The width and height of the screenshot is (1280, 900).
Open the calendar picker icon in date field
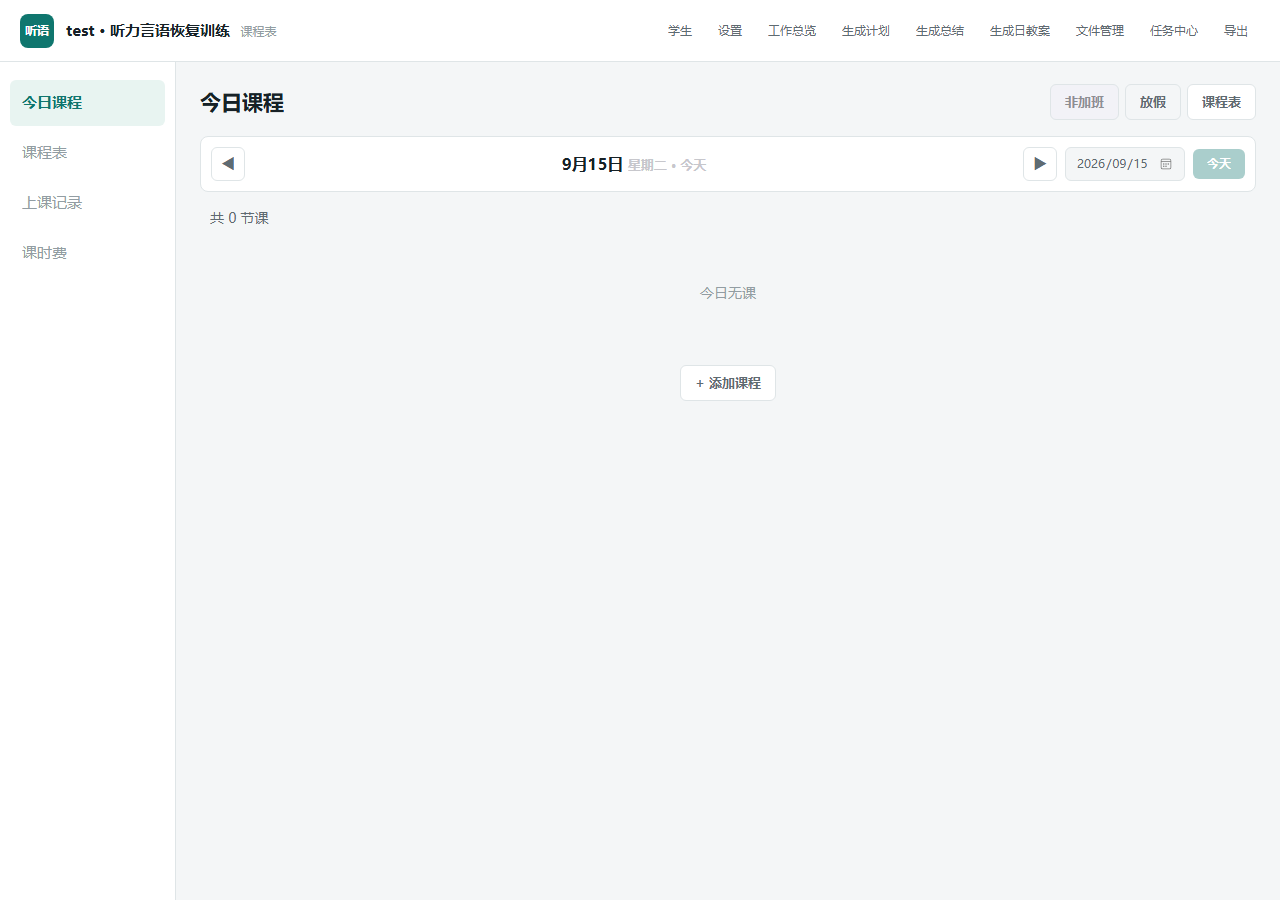[1166, 164]
